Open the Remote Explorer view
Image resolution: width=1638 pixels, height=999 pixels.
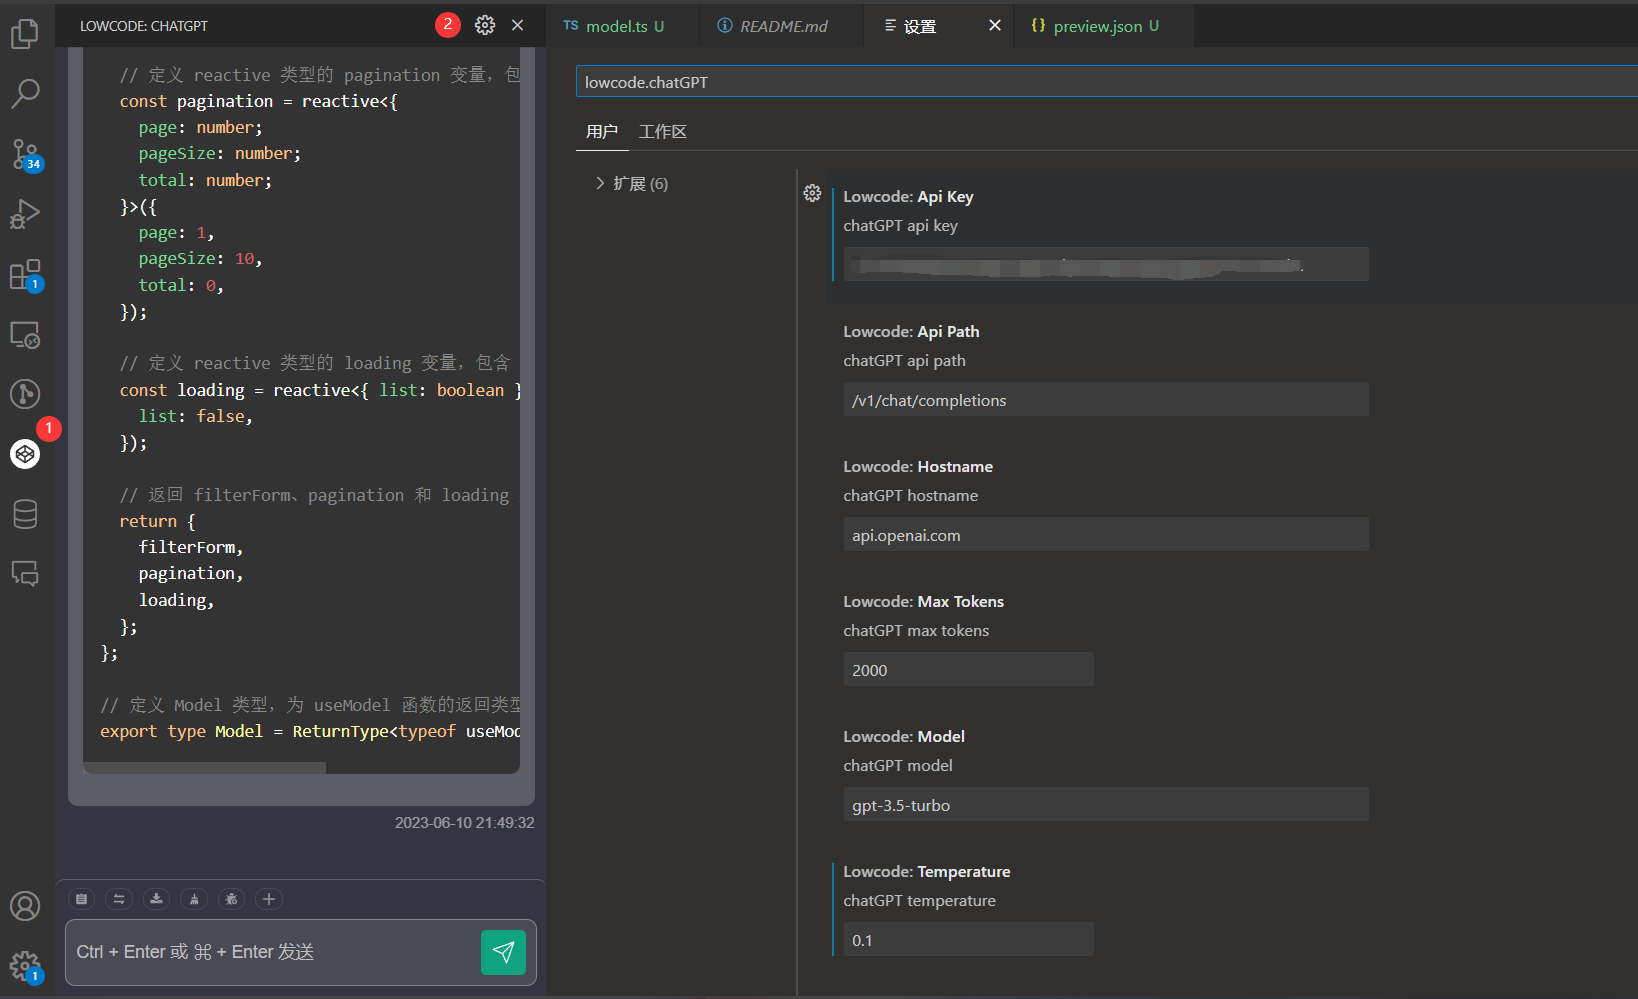[x=25, y=334]
